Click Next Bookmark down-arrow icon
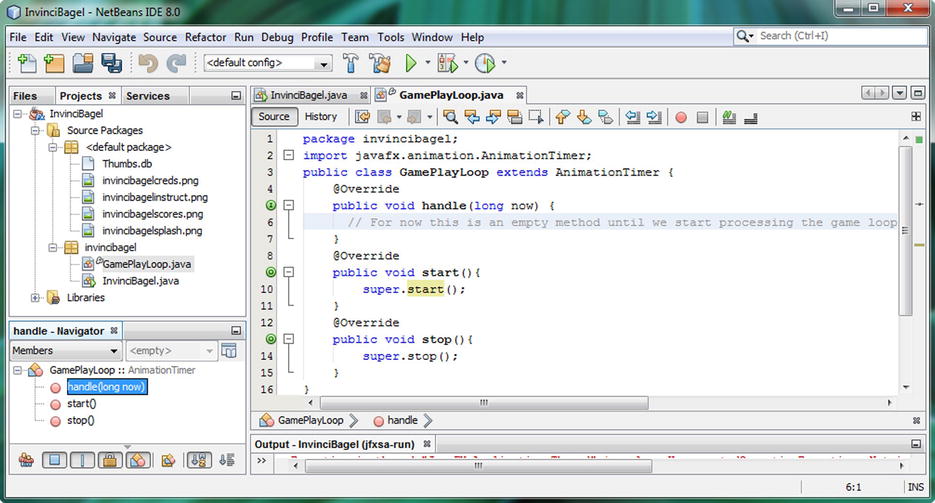The image size is (935, 503). coord(584,117)
